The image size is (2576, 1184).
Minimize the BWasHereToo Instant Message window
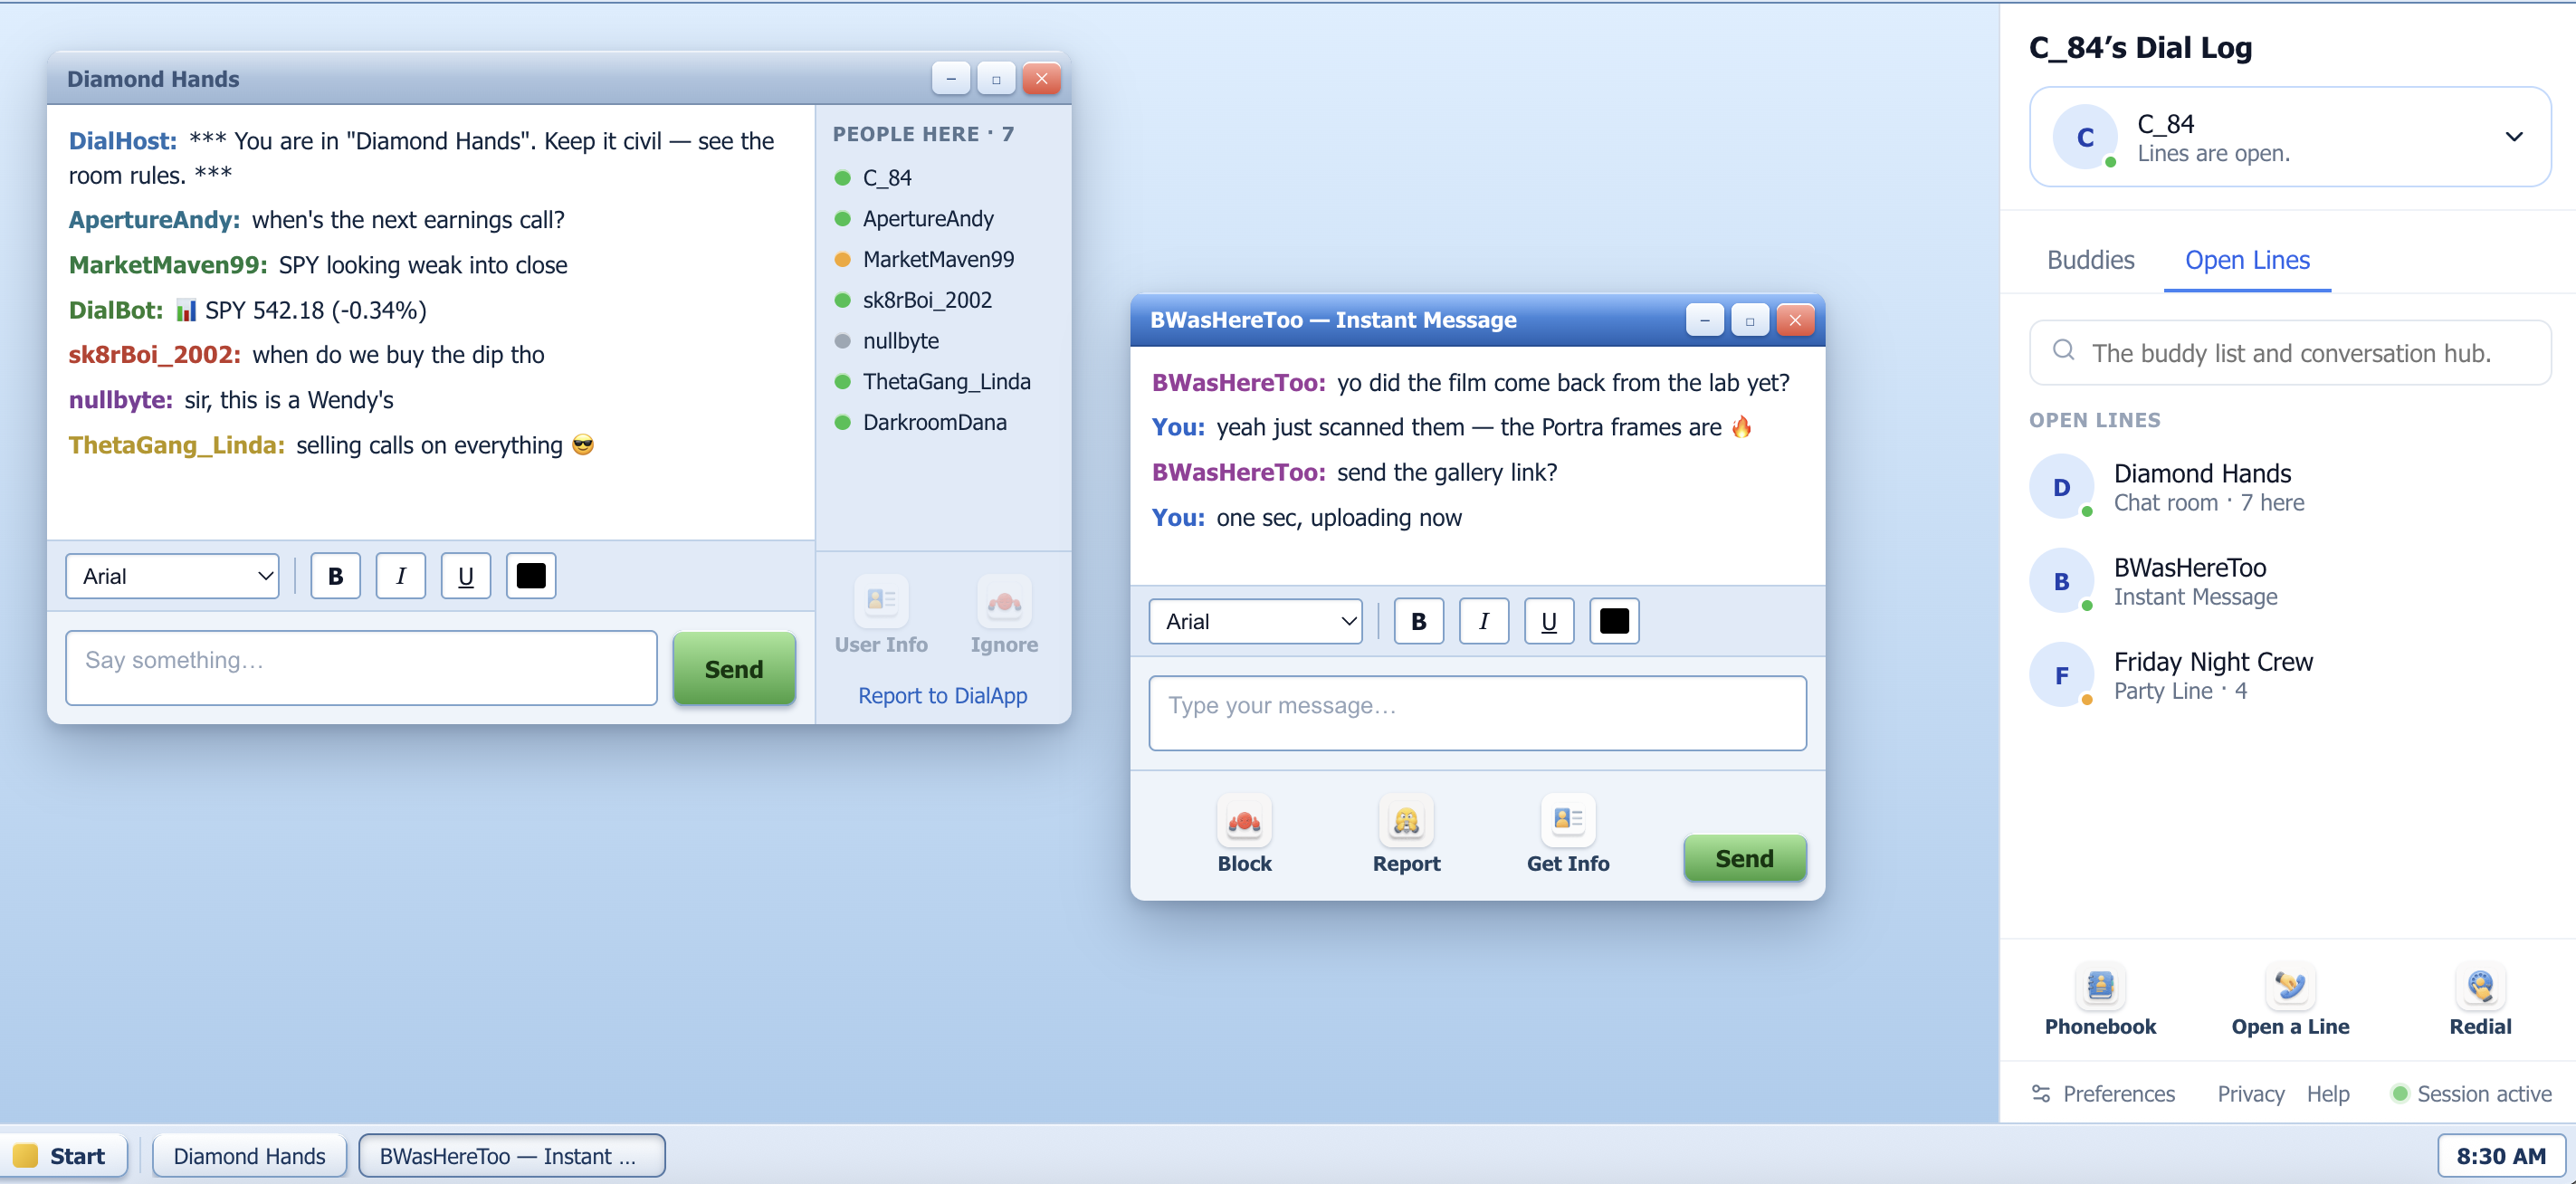point(1705,320)
